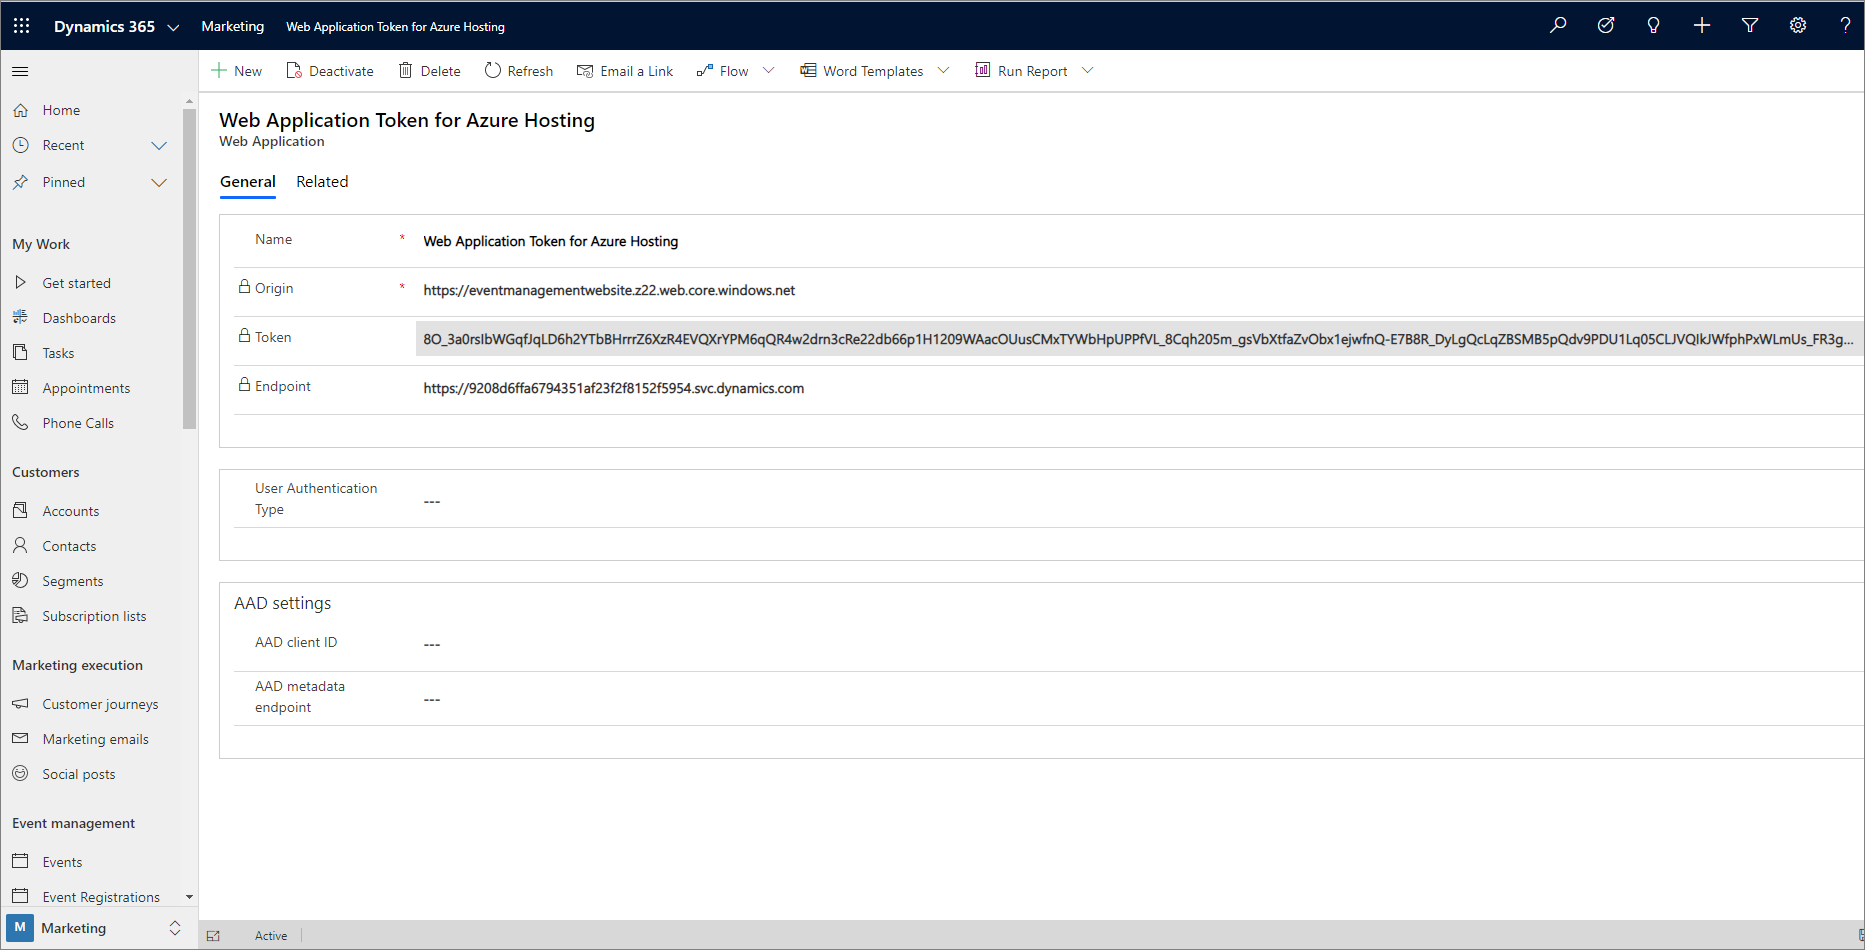Click the Token field value

point(1138,339)
